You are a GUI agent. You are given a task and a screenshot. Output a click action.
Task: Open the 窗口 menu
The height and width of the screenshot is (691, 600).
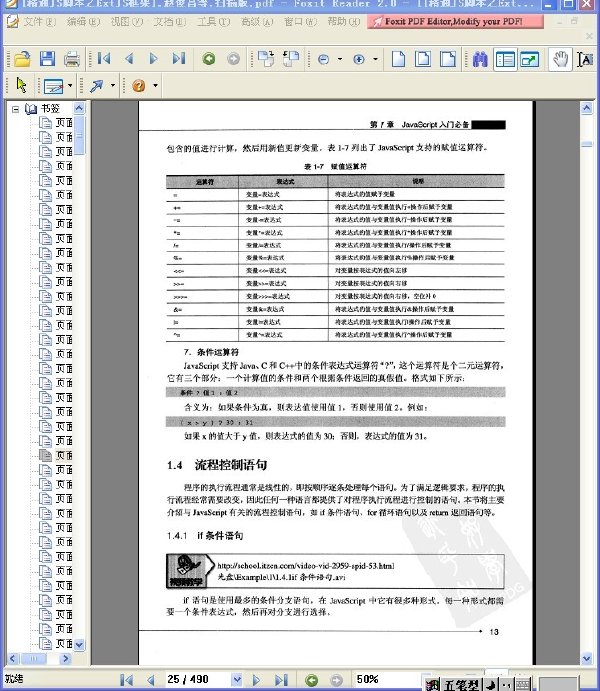click(300, 22)
